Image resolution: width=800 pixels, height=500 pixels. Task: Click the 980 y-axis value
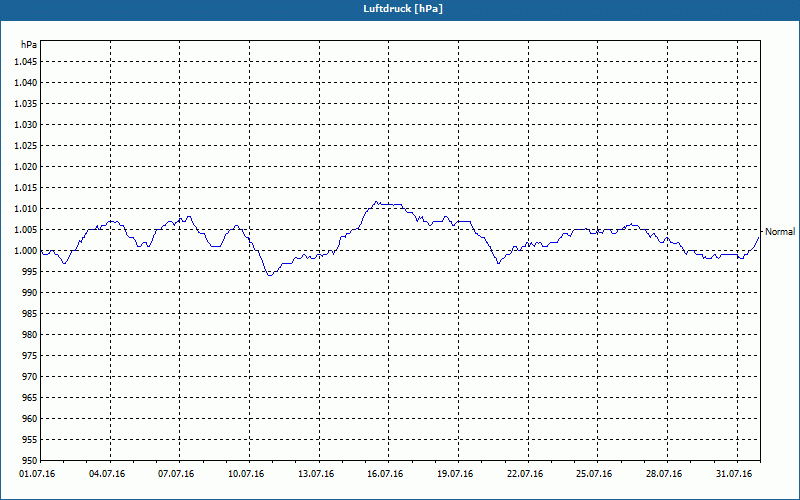[x=31, y=335]
